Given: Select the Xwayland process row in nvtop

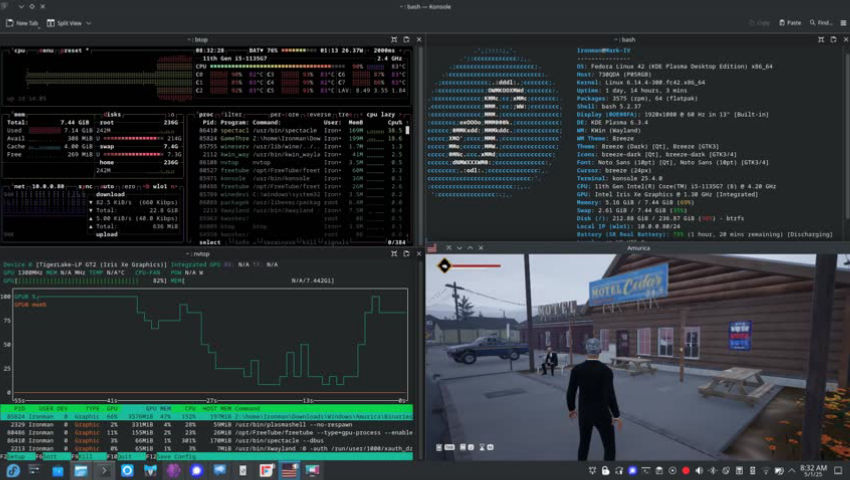Looking at the screenshot, I should [207, 449].
